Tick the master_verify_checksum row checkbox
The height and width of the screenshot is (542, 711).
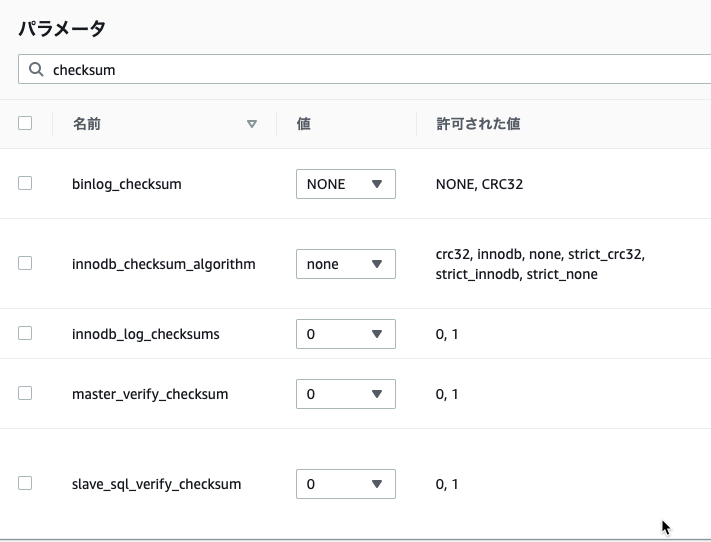pyautogui.click(x=25, y=393)
